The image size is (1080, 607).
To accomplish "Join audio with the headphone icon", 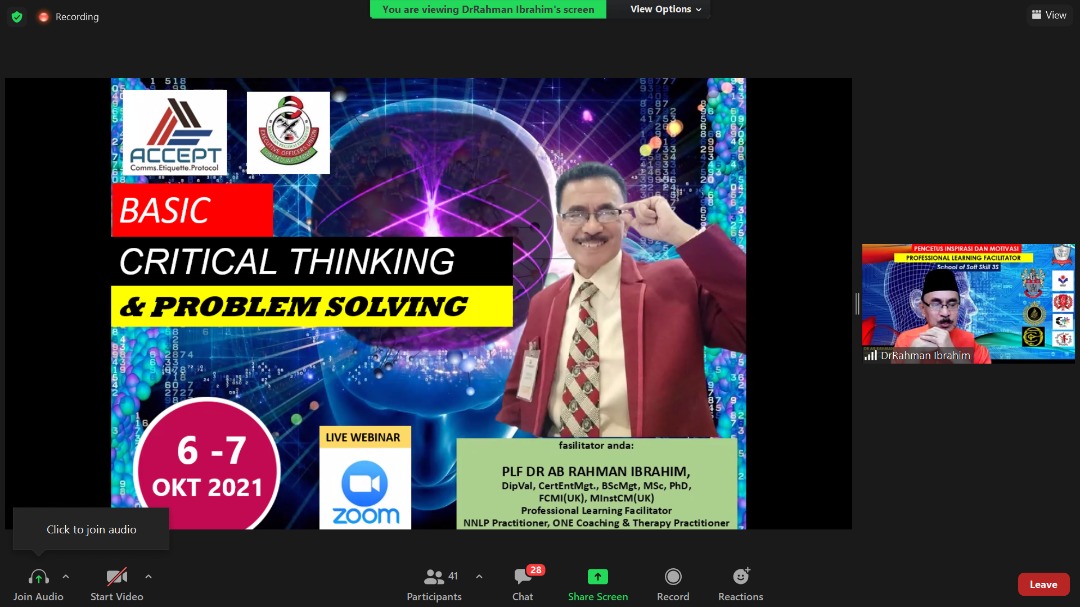I will (x=38, y=577).
